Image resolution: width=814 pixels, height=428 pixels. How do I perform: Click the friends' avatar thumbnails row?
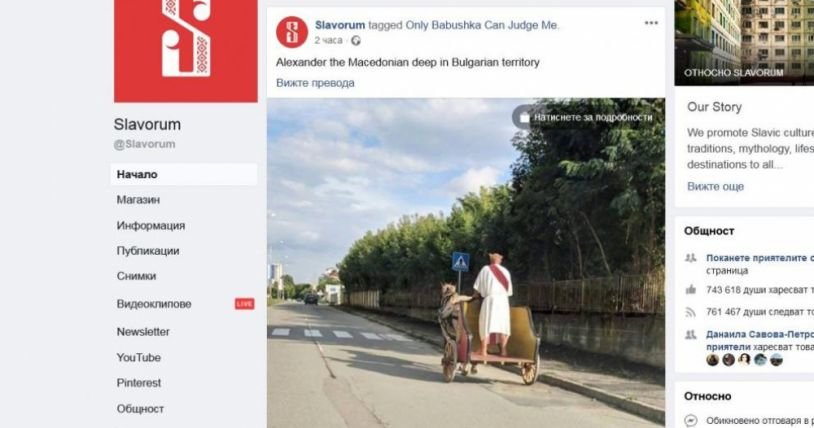point(744,359)
